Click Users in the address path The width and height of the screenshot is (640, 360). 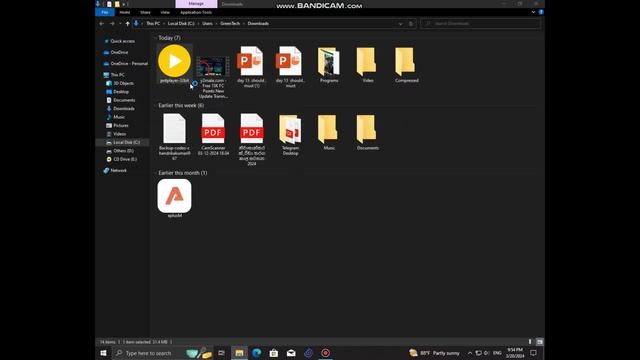[x=207, y=24]
